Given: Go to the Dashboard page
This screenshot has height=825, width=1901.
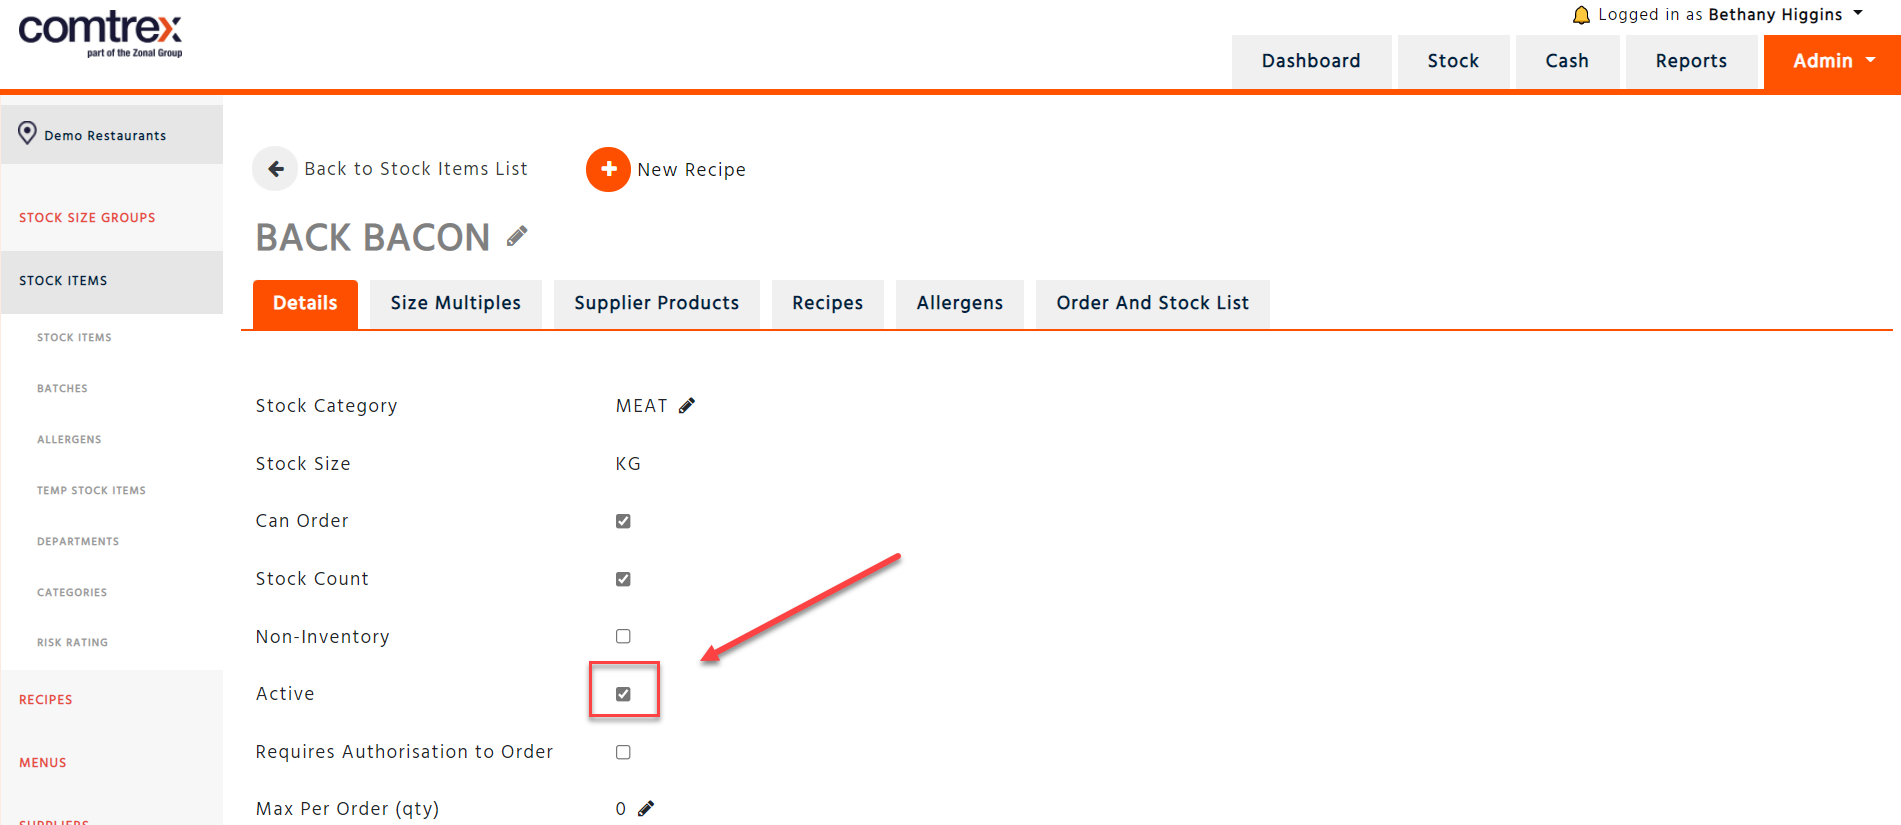Looking at the screenshot, I should (1311, 62).
